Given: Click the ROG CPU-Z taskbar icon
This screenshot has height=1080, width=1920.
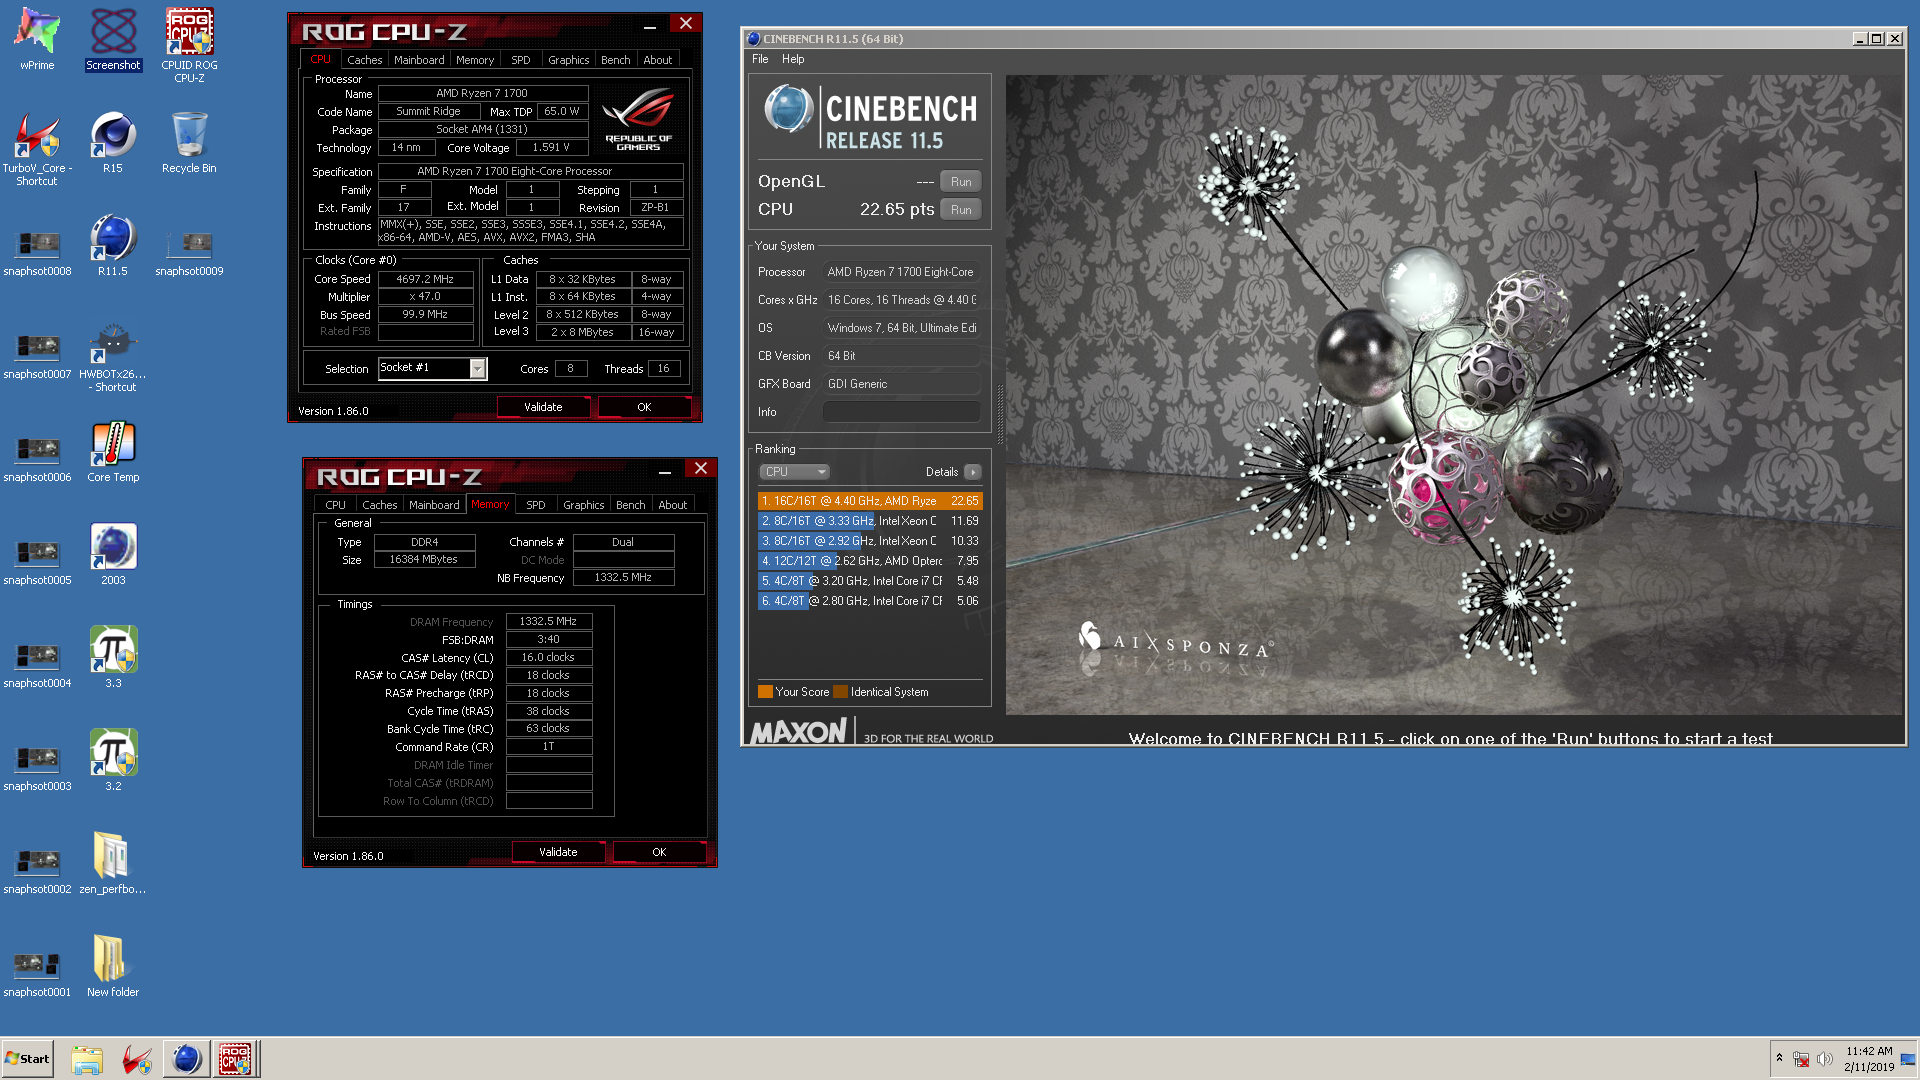Looking at the screenshot, I should (235, 1059).
